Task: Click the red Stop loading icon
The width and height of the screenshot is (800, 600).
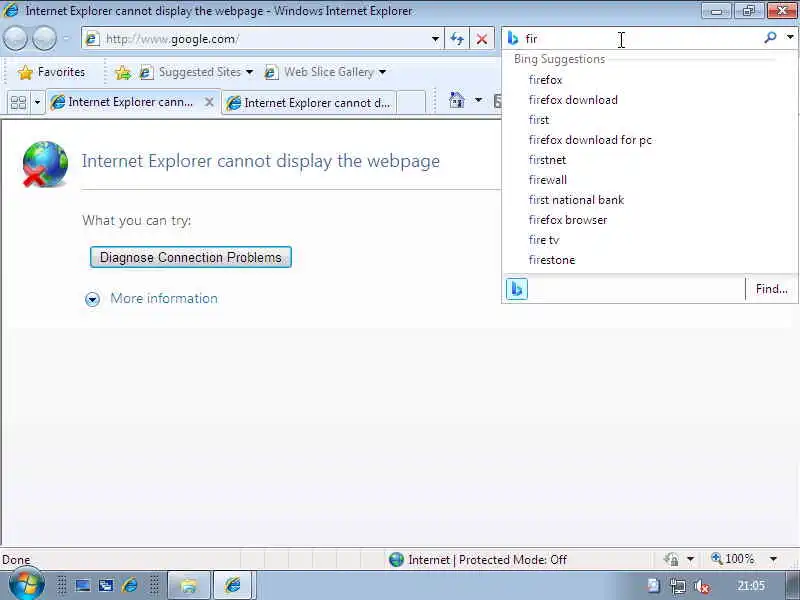Action: click(x=481, y=39)
